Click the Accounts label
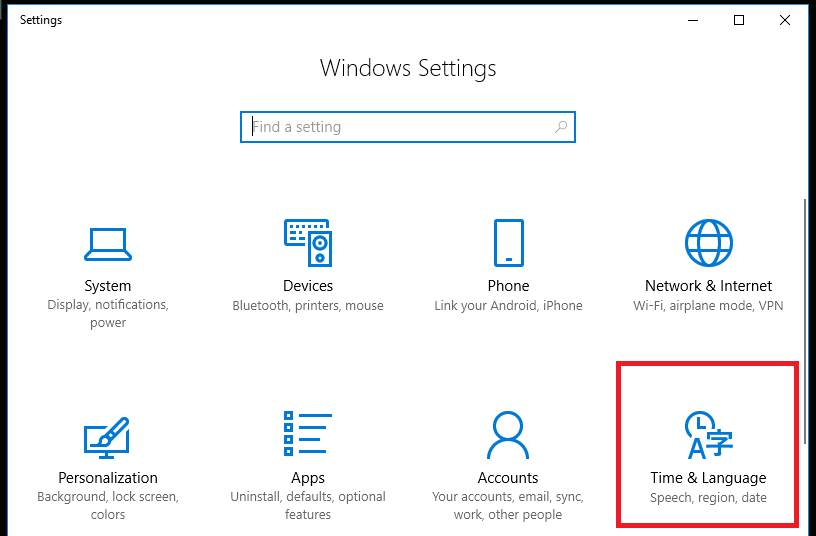The image size is (816, 536). coord(508,478)
